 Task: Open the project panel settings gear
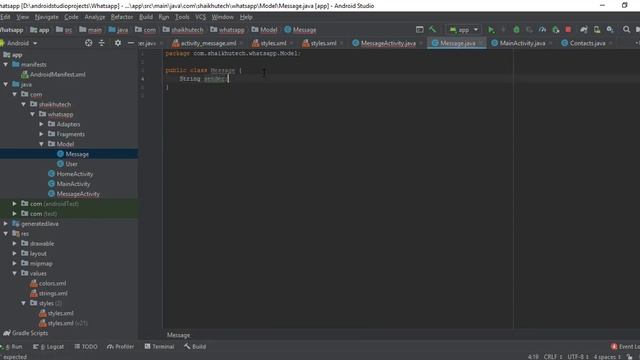point(118,43)
